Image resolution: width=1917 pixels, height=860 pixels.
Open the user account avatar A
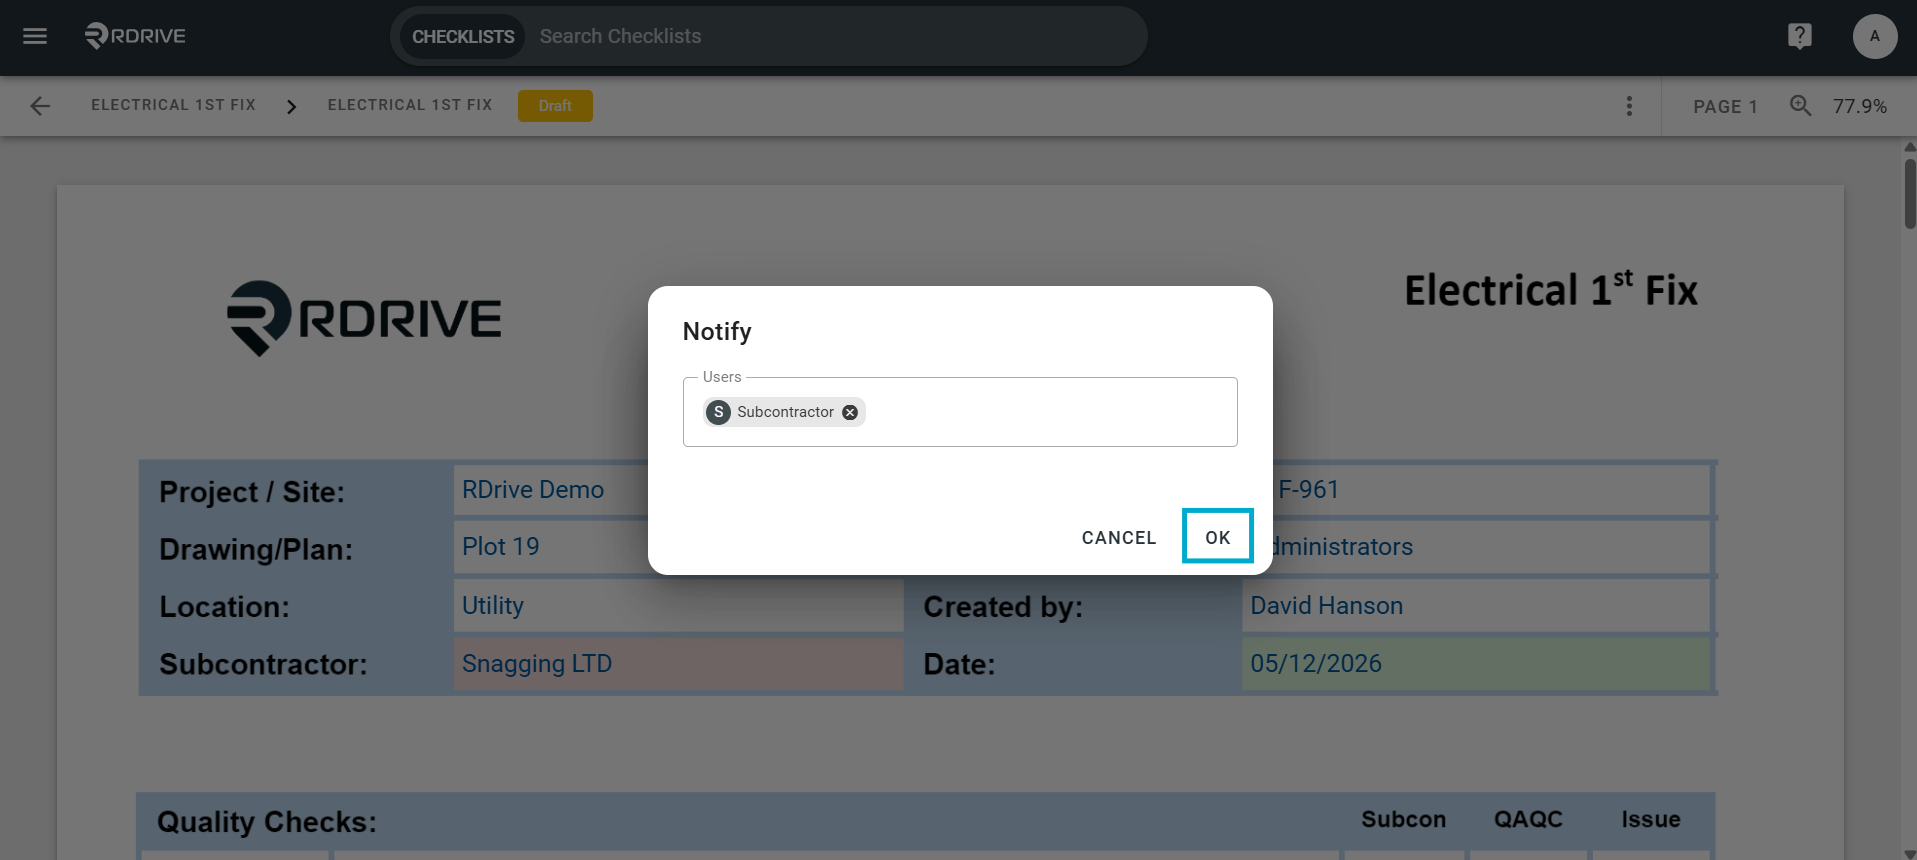pyautogui.click(x=1874, y=36)
